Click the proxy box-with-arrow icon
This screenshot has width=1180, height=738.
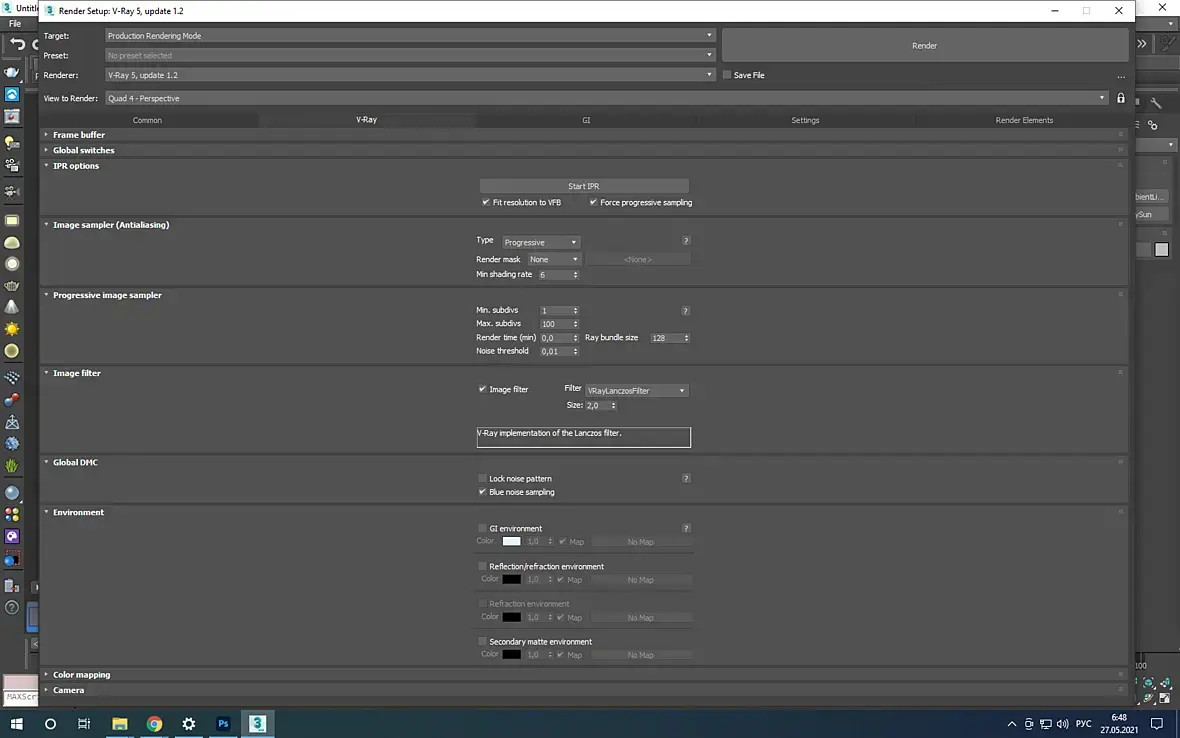(12, 422)
